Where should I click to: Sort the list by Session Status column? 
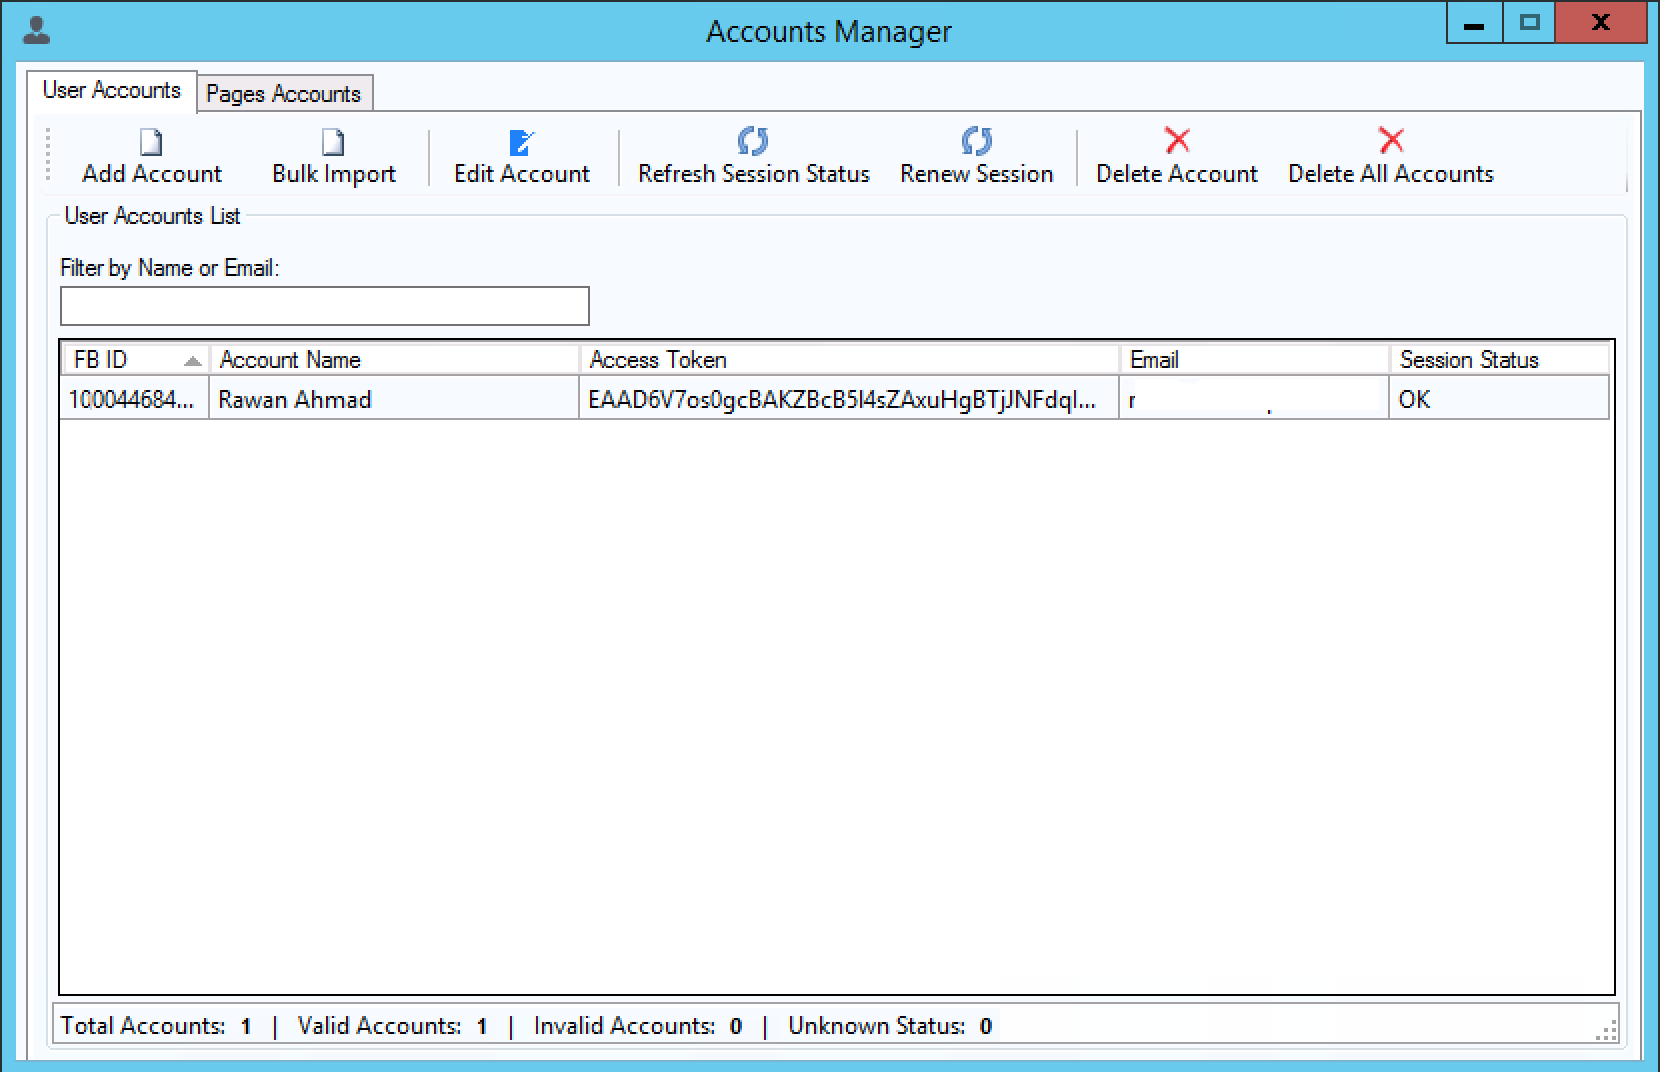tap(1470, 359)
